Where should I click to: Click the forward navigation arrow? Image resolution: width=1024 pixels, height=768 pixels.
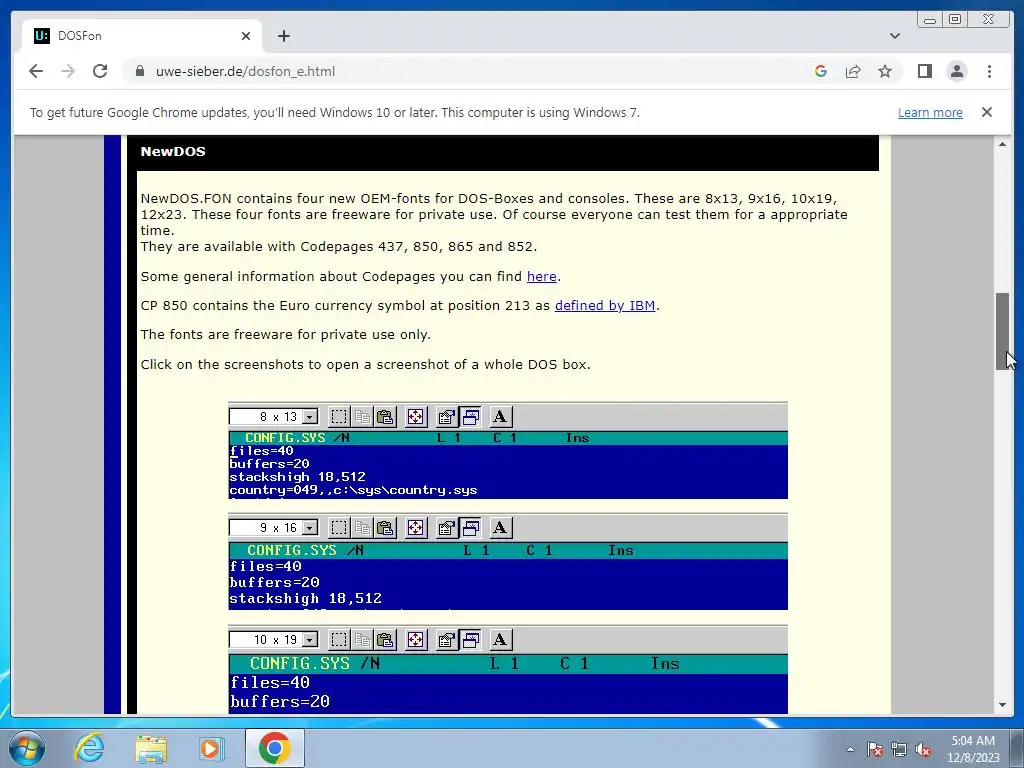(68, 71)
